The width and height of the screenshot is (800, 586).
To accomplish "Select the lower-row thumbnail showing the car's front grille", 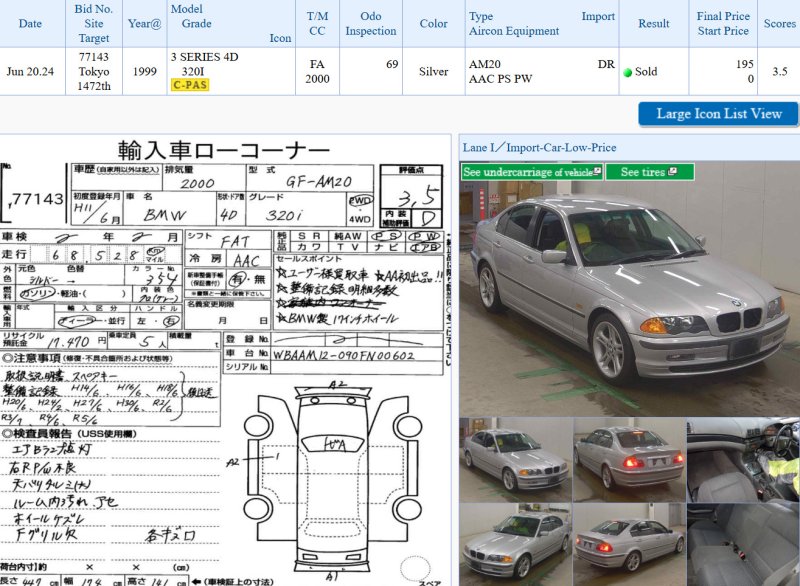I will tap(515, 545).
